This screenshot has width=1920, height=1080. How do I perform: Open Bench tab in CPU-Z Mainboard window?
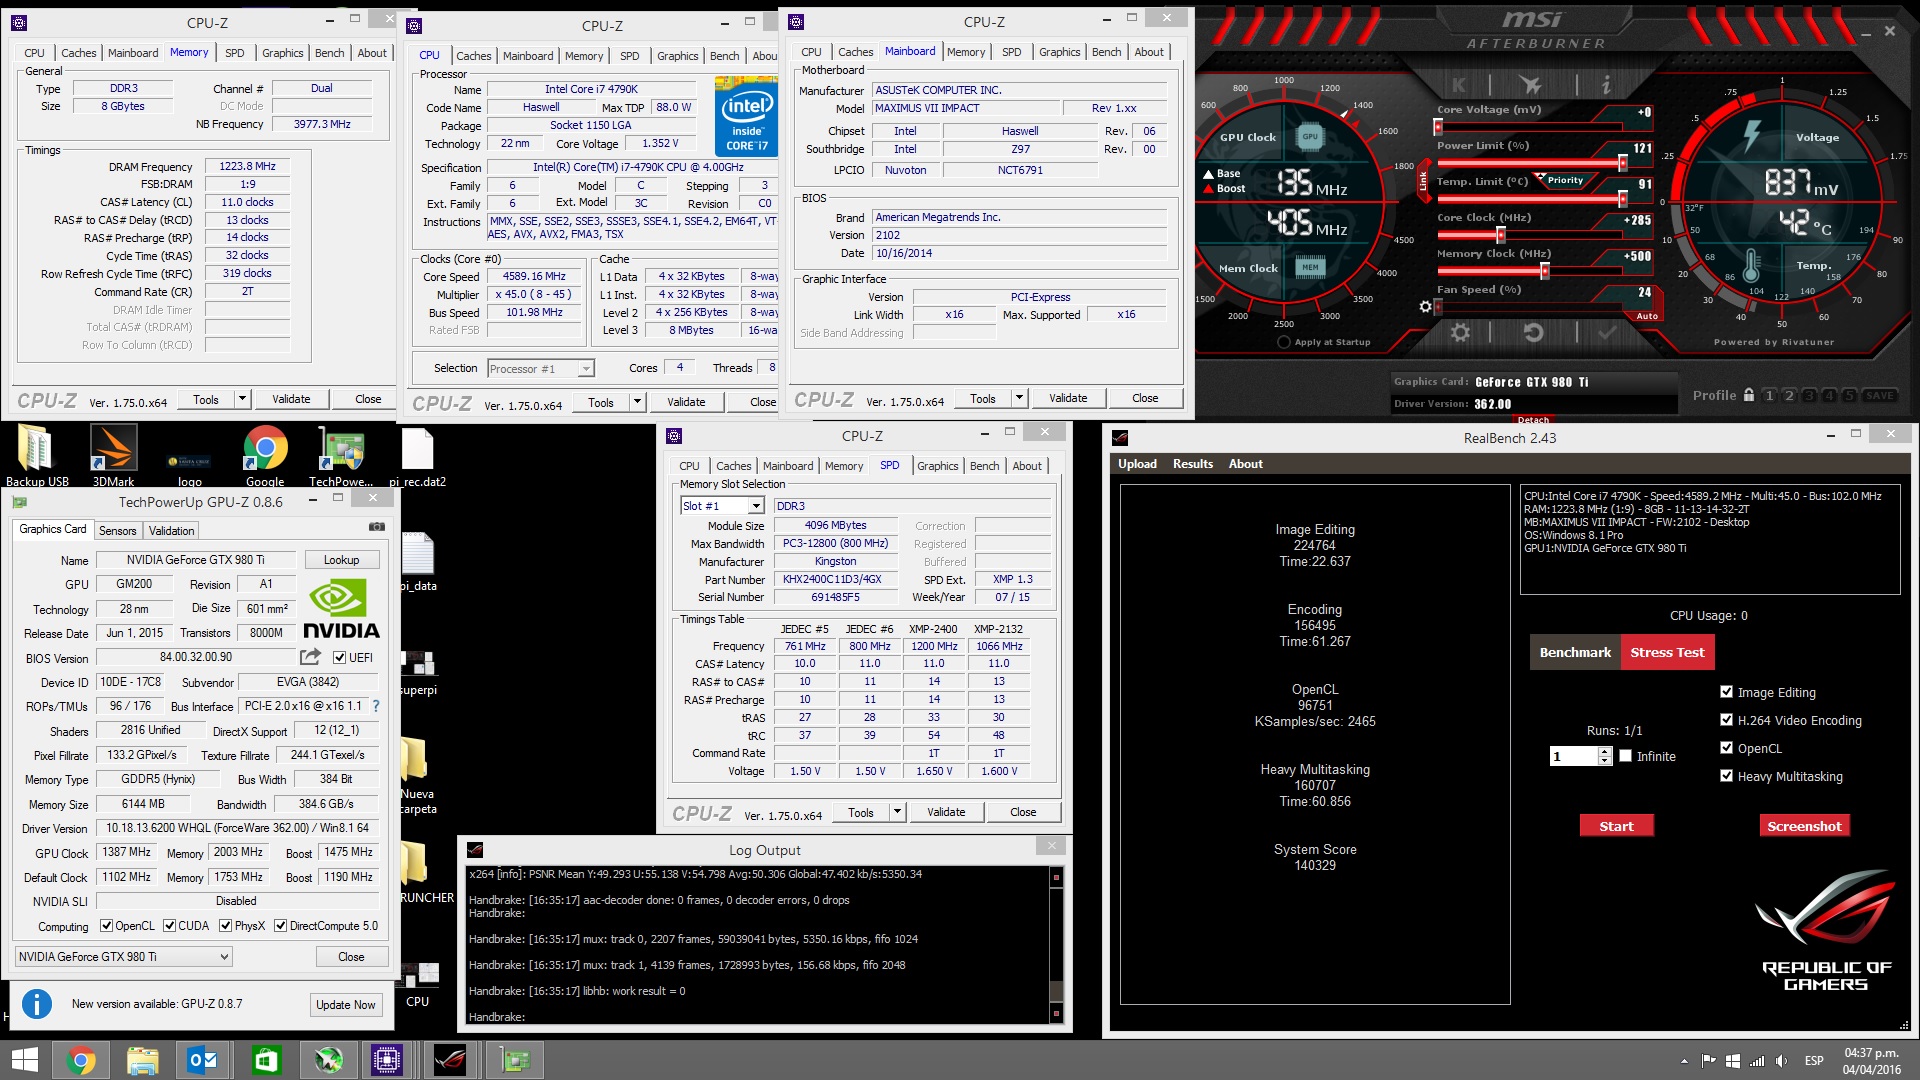point(1106,52)
